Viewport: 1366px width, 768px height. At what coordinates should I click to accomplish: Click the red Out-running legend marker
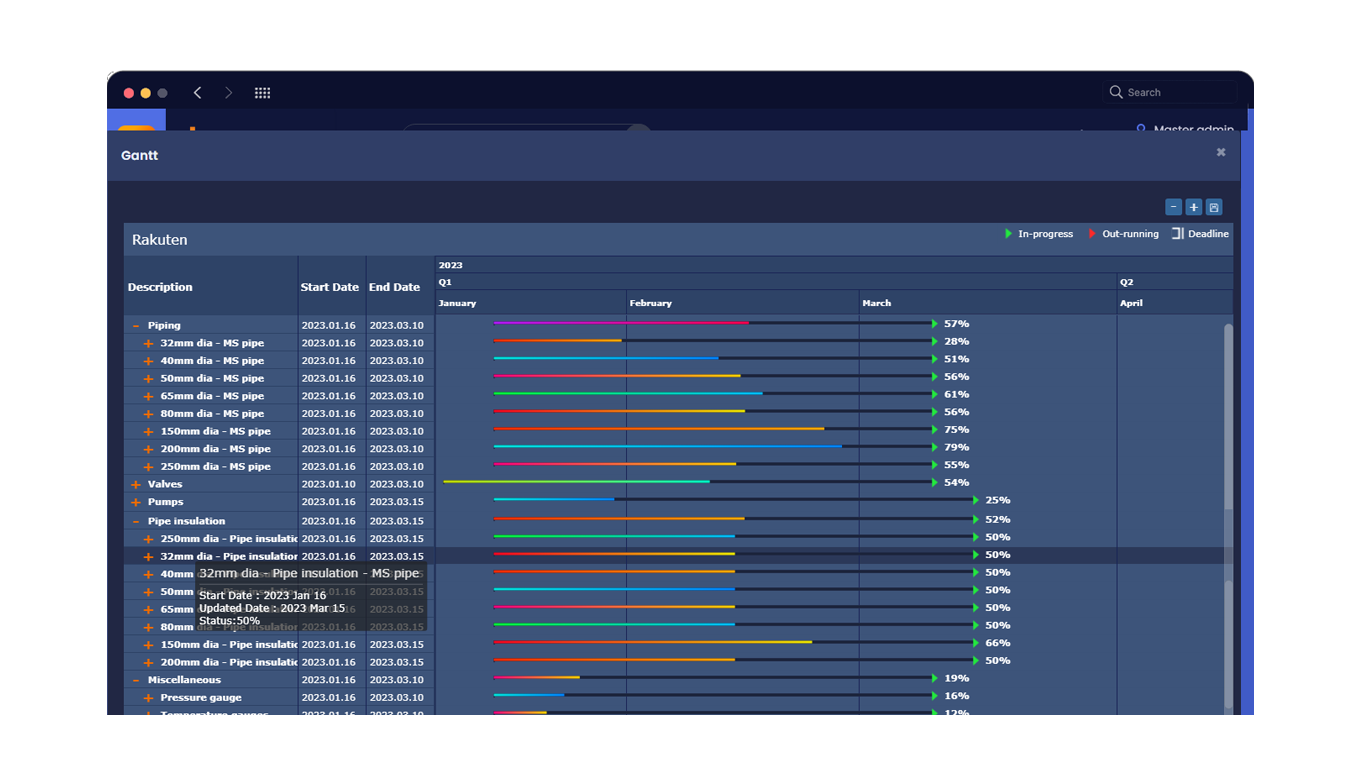click(1092, 234)
